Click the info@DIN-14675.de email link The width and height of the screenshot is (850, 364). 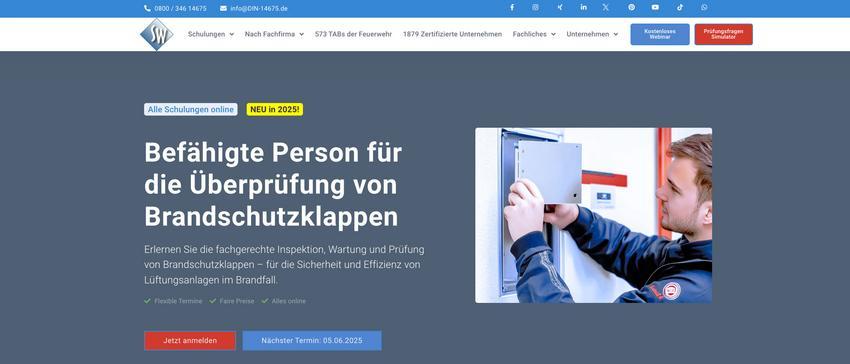tap(259, 9)
